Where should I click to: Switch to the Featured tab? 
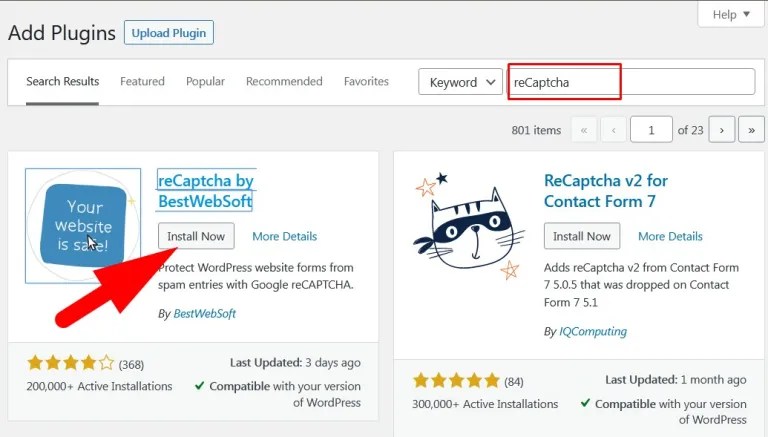coord(142,81)
